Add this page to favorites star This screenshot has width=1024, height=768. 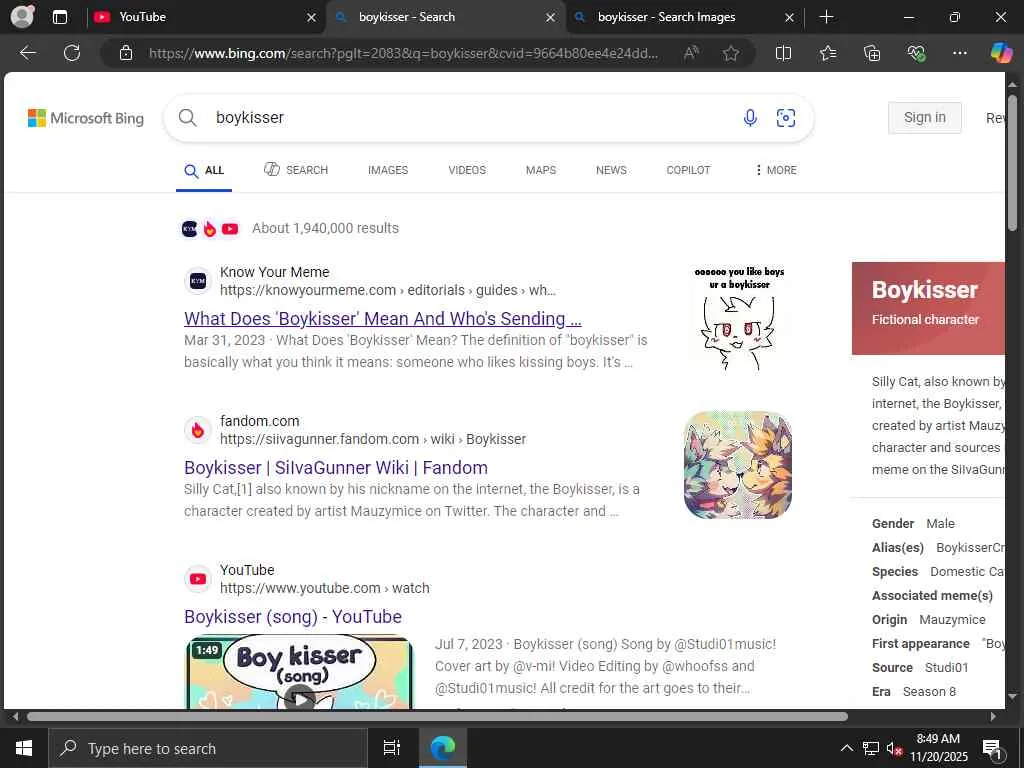pyautogui.click(x=731, y=53)
